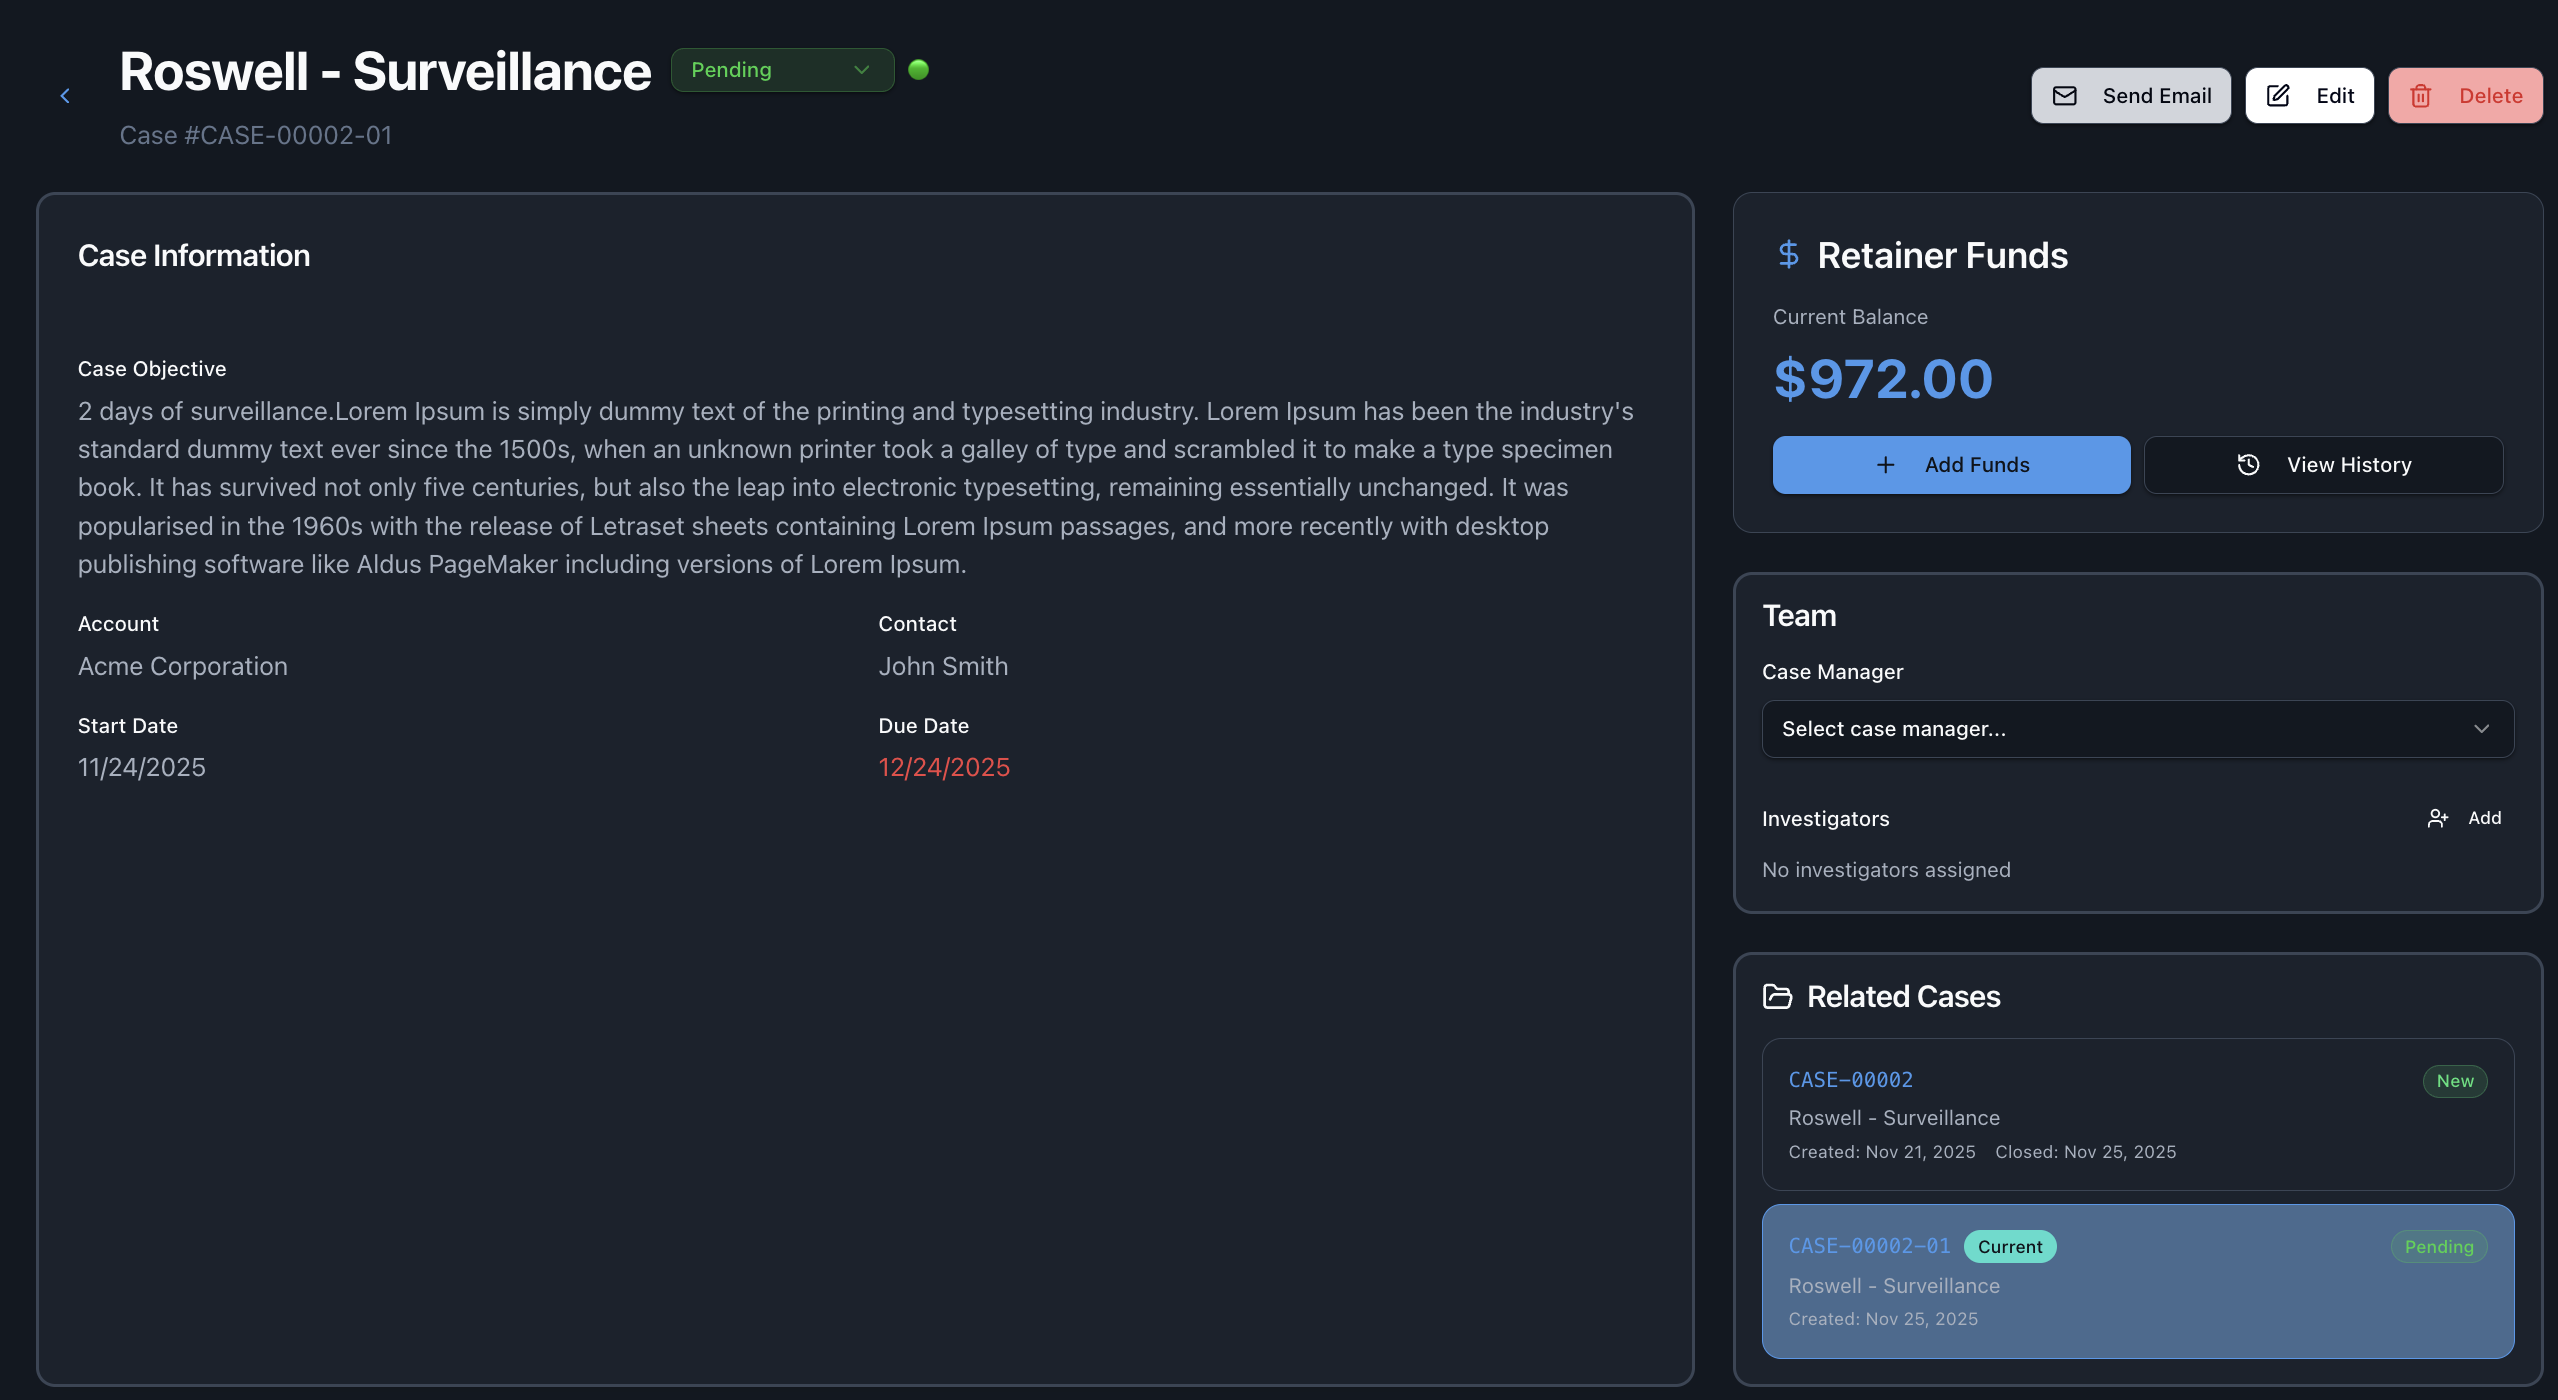This screenshot has width=2558, height=1400.
Task: Click the clock history icon
Action: pyautogui.click(x=2248, y=465)
